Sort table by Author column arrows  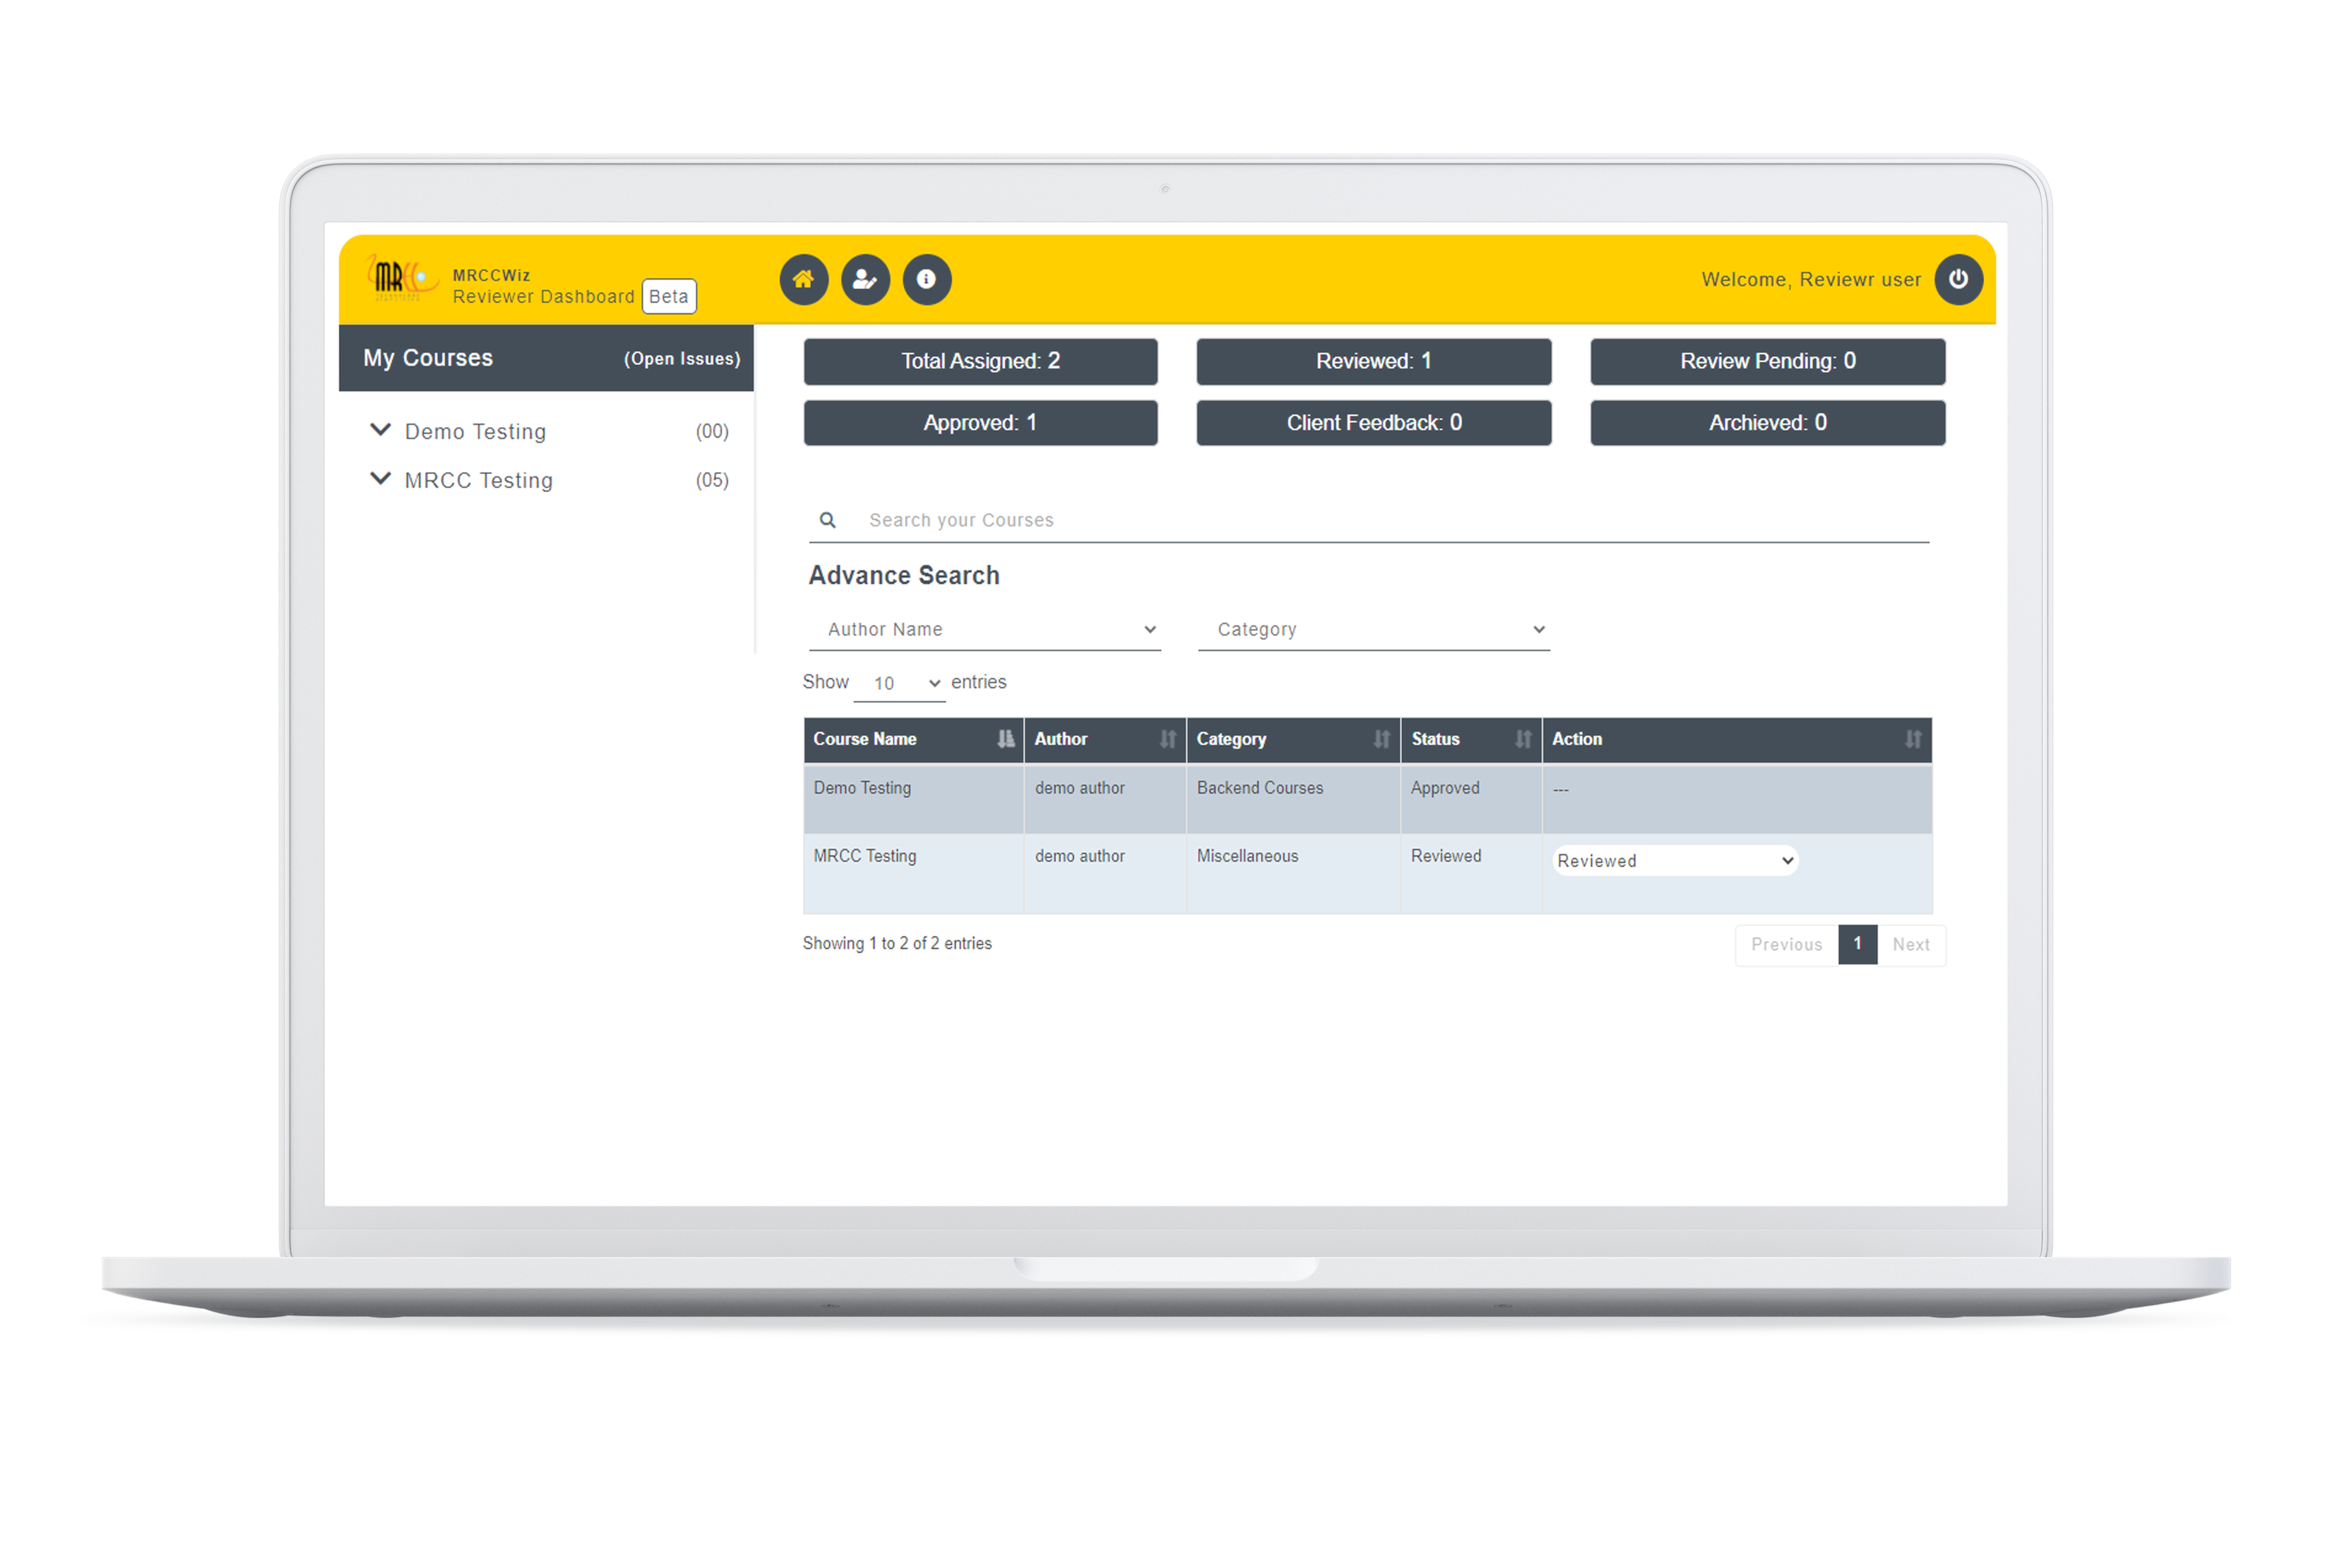[x=1167, y=739]
